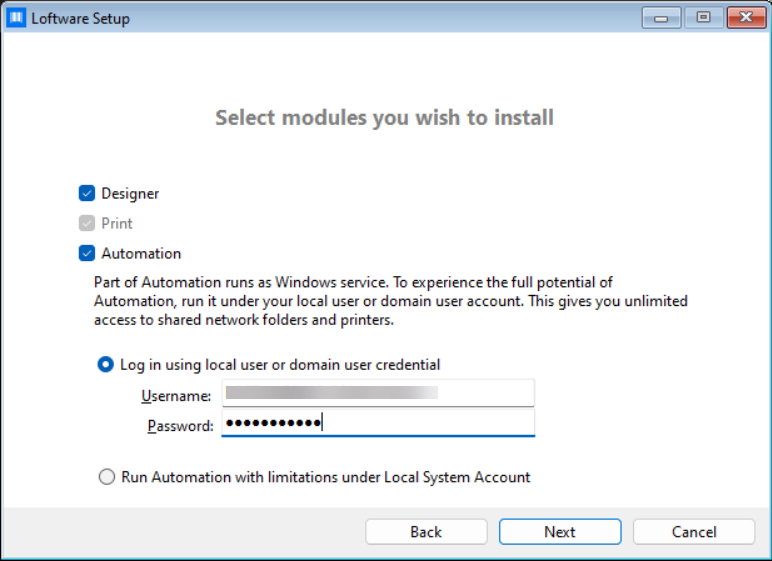This screenshot has height=561, width=772.
Task: Select Run Automation under Local System Account
Action: [107, 477]
